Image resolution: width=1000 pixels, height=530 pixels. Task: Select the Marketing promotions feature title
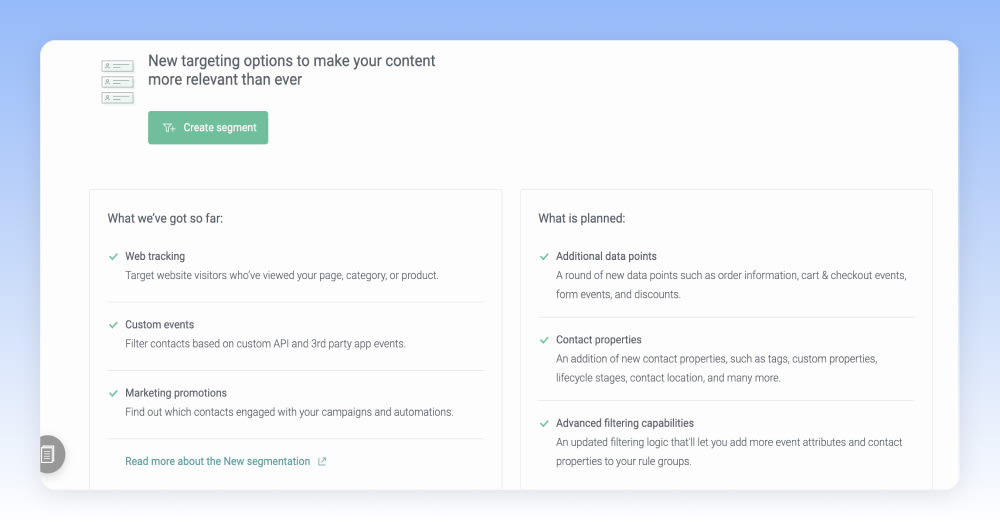pos(176,393)
